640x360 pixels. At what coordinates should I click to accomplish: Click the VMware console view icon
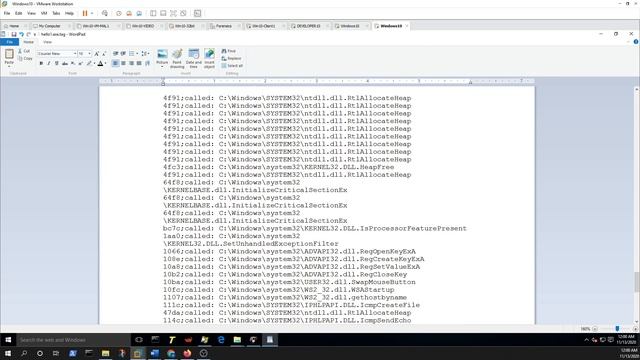[x=198, y=13]
